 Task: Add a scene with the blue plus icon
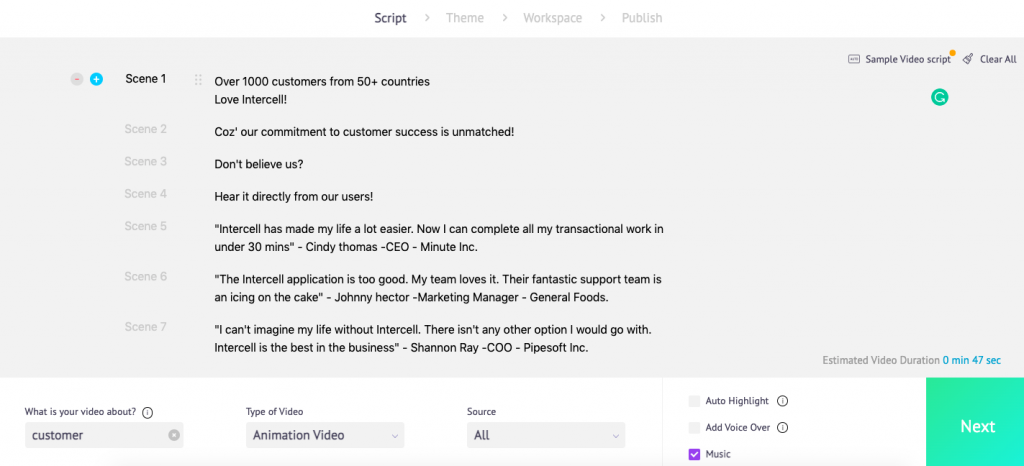(97, 79)
